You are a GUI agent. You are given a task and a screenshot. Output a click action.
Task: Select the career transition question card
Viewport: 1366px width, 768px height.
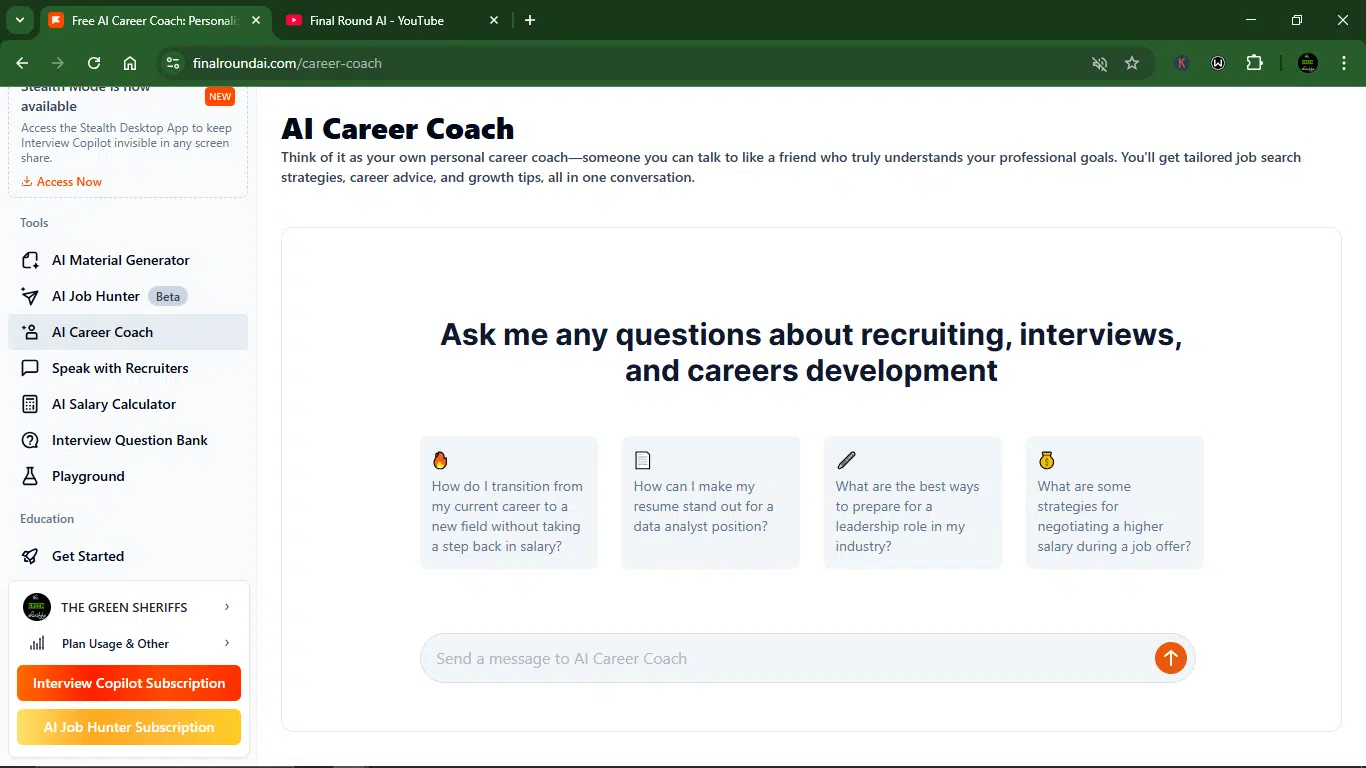coord(509,503)
